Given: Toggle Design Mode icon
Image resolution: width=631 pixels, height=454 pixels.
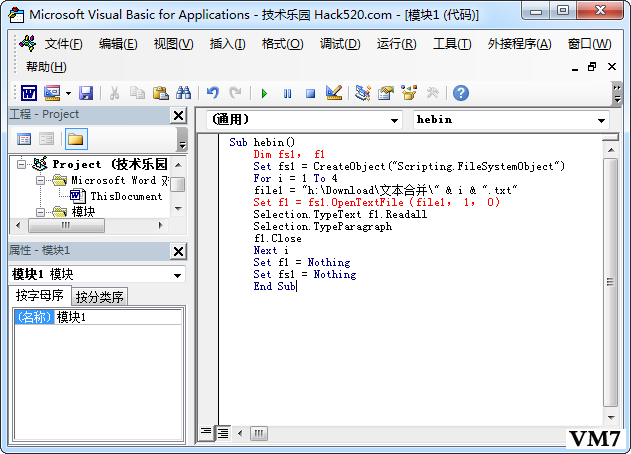Looking at the screenshot, I should pyautogui.click(x=334, y=93).
